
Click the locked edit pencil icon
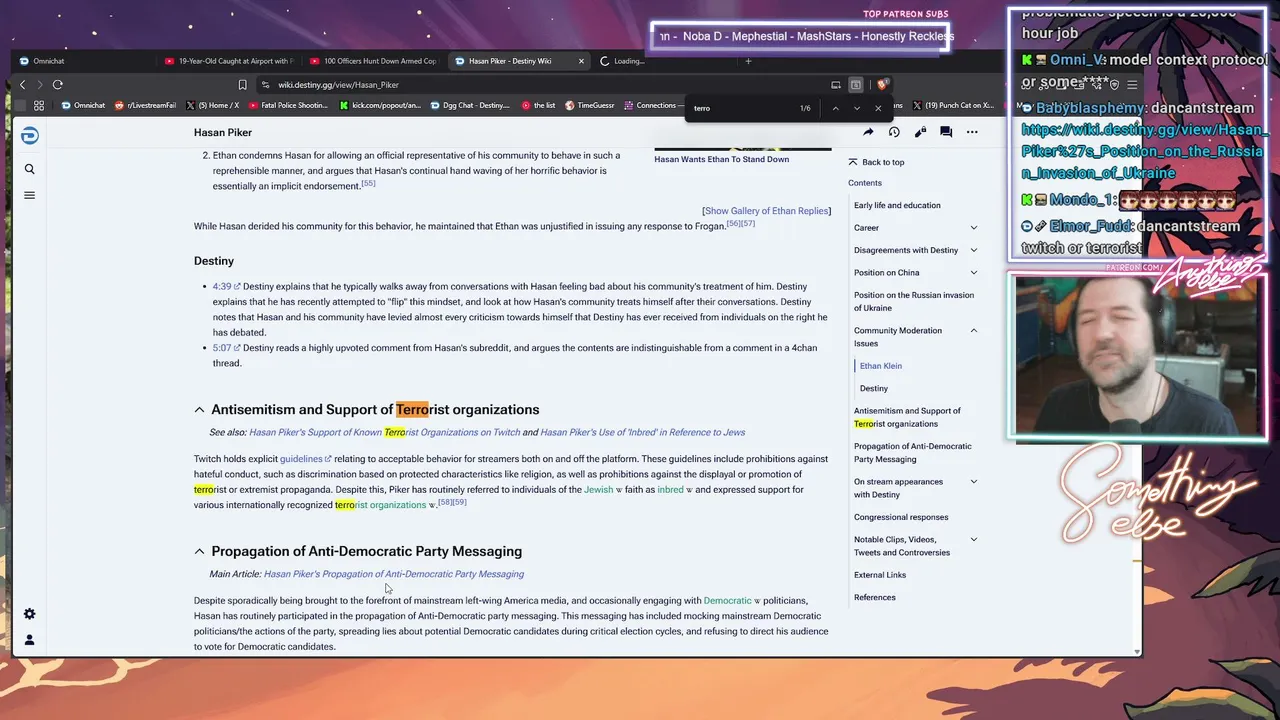(x=920, y=132)
